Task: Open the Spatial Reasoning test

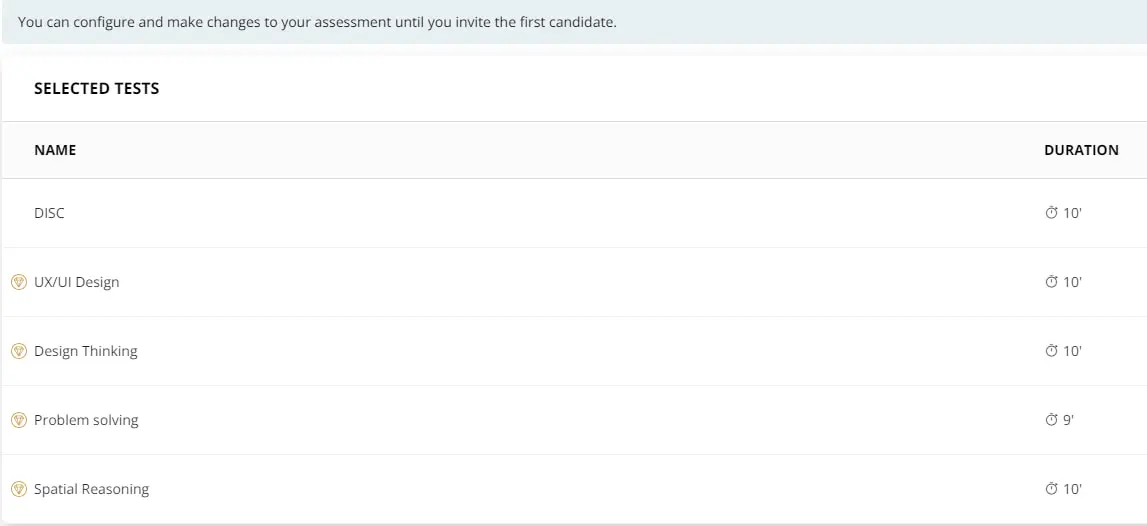Action: pos(91,489)
